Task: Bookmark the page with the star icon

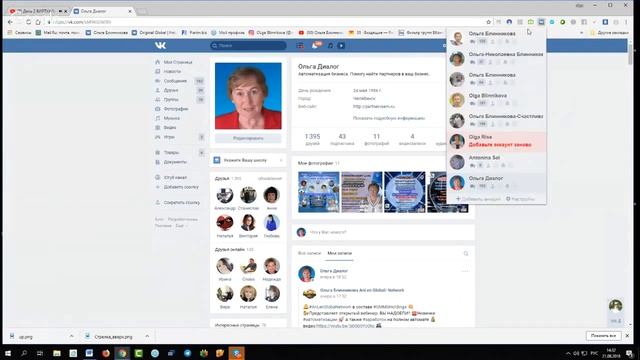Action: pyautogui.click(x=489, y=22)
